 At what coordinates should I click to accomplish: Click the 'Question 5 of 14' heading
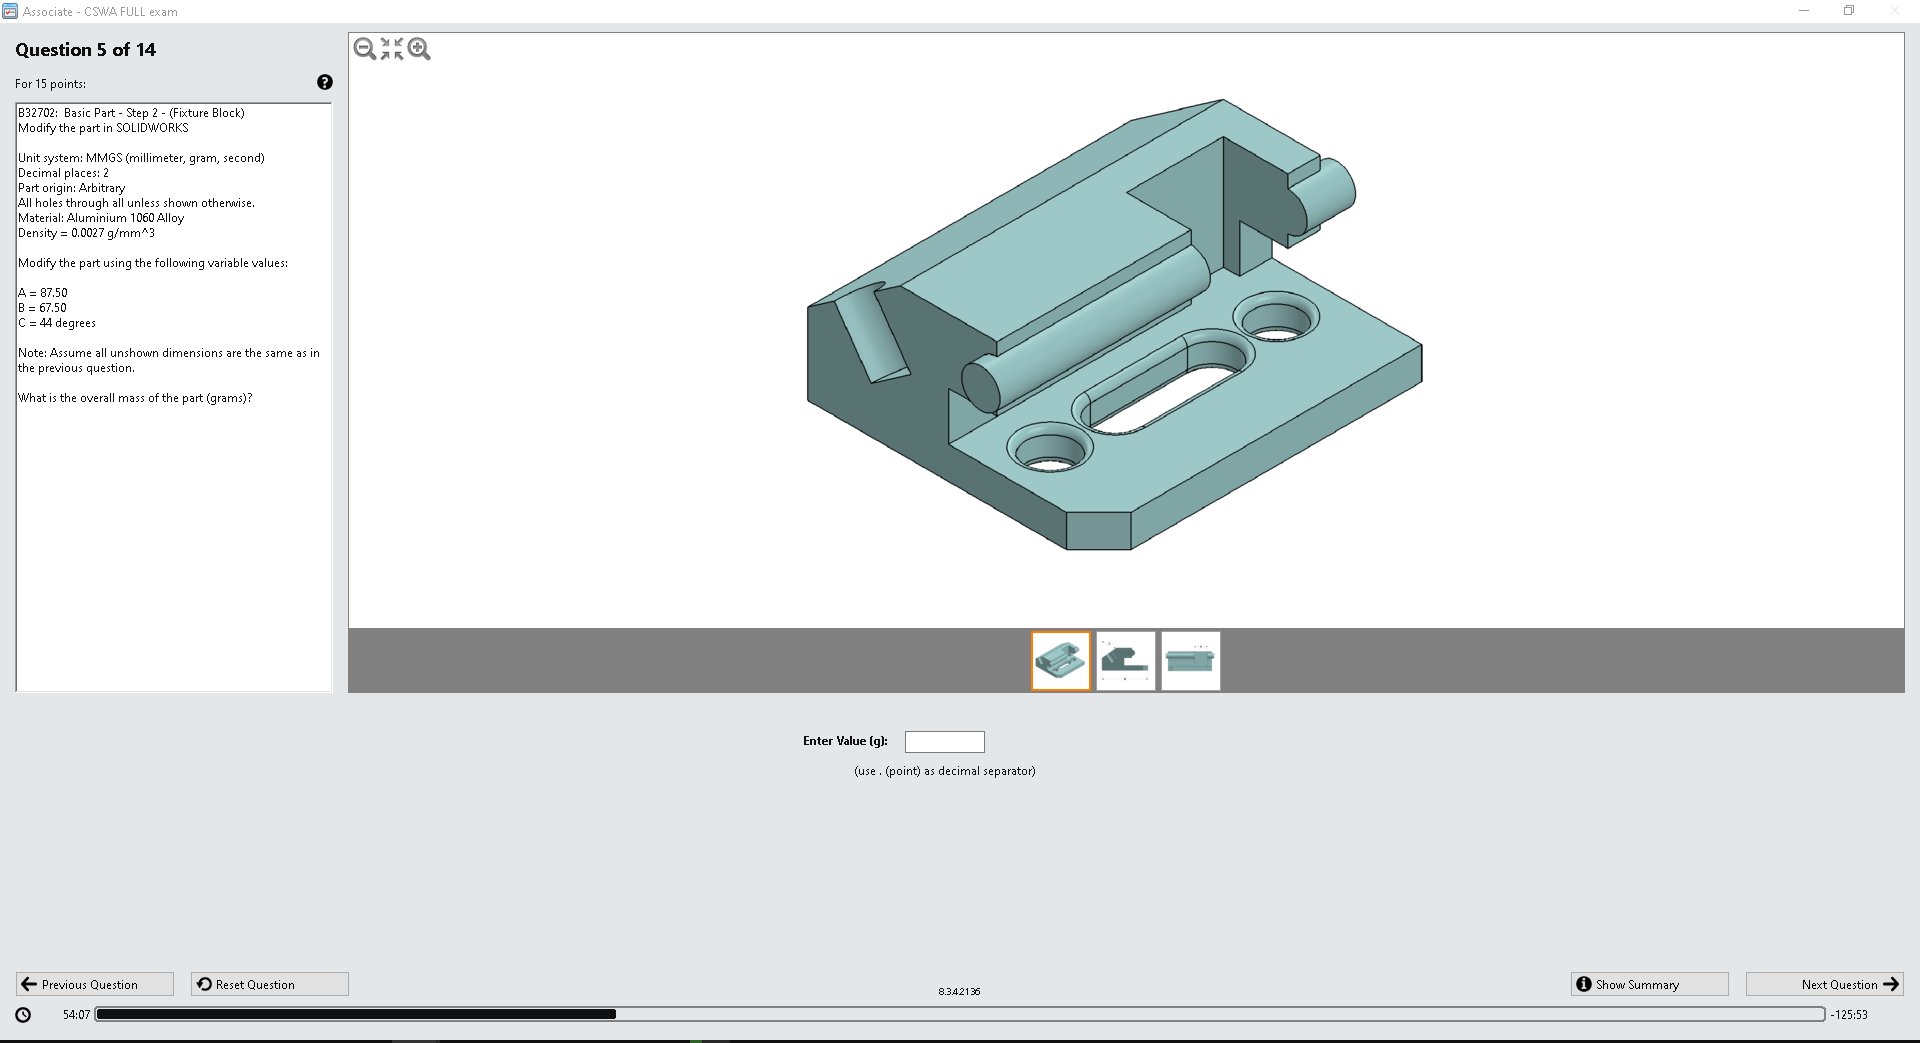pos(86,50)
